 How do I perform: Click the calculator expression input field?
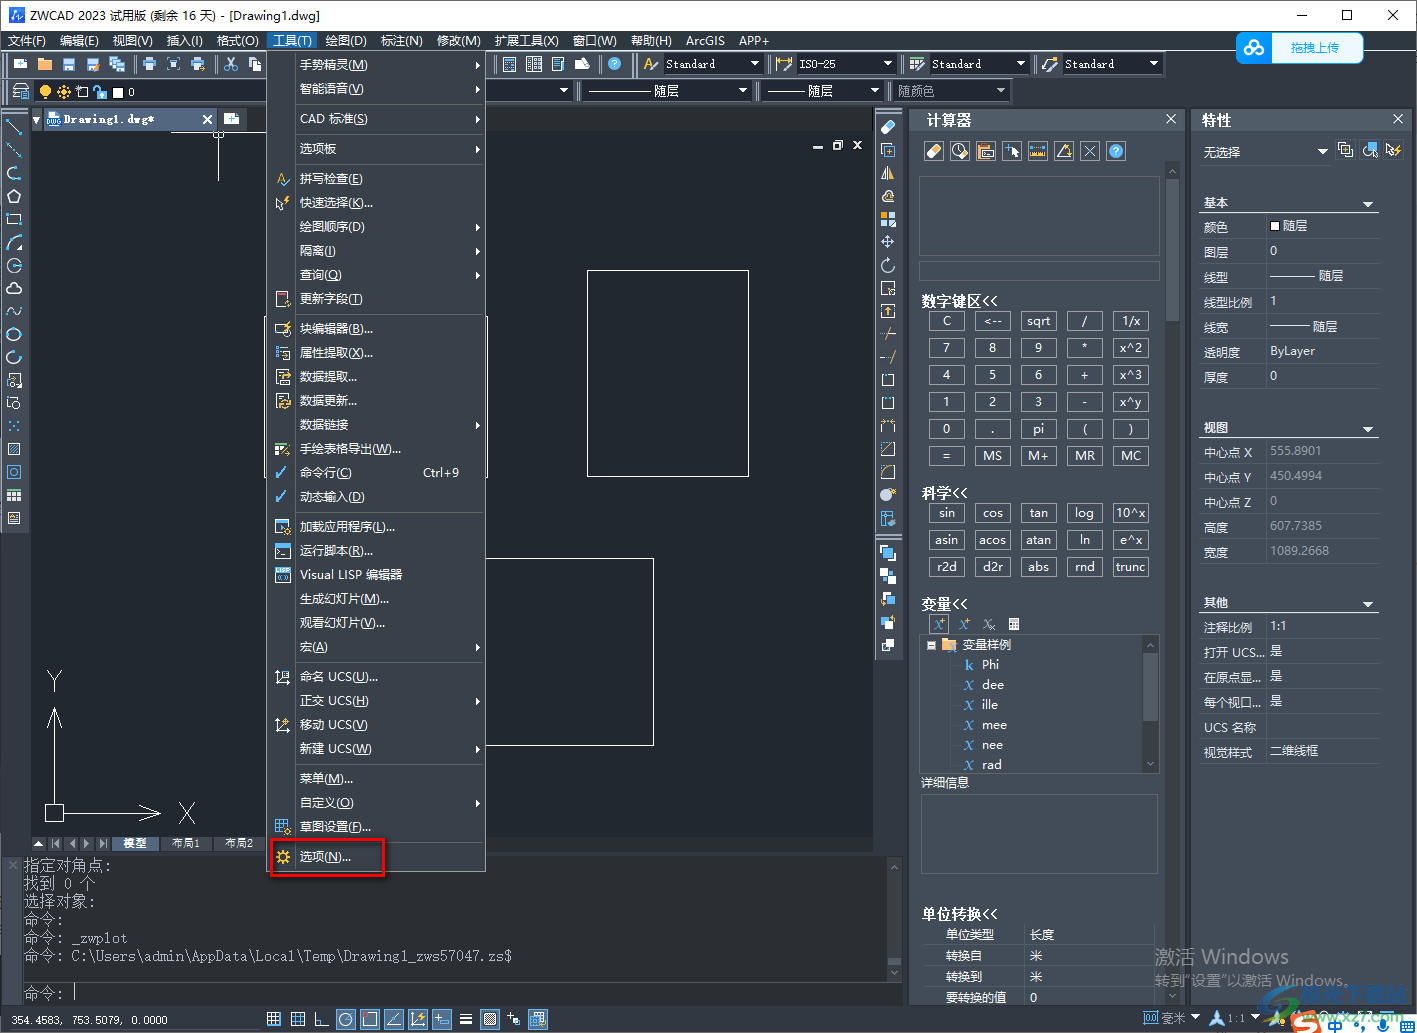(x=1039, y=271)
